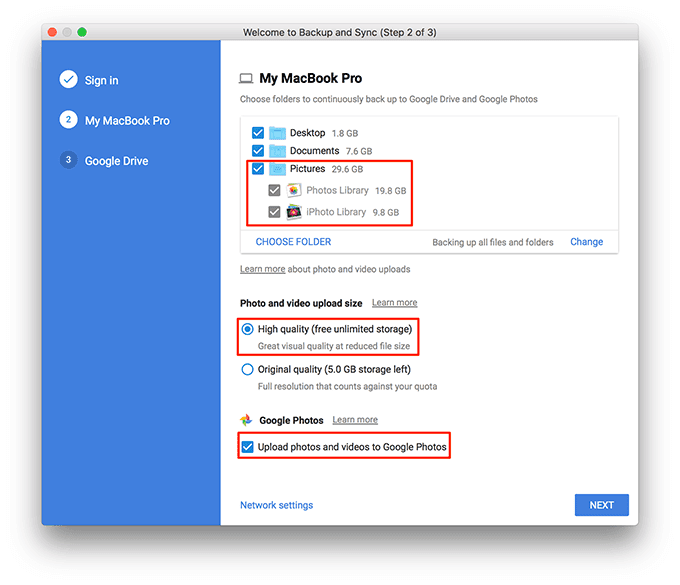Uncheck the Desktop folder checkbox
Viewport: 680px width, 585px height.
[x=258, y=133]
